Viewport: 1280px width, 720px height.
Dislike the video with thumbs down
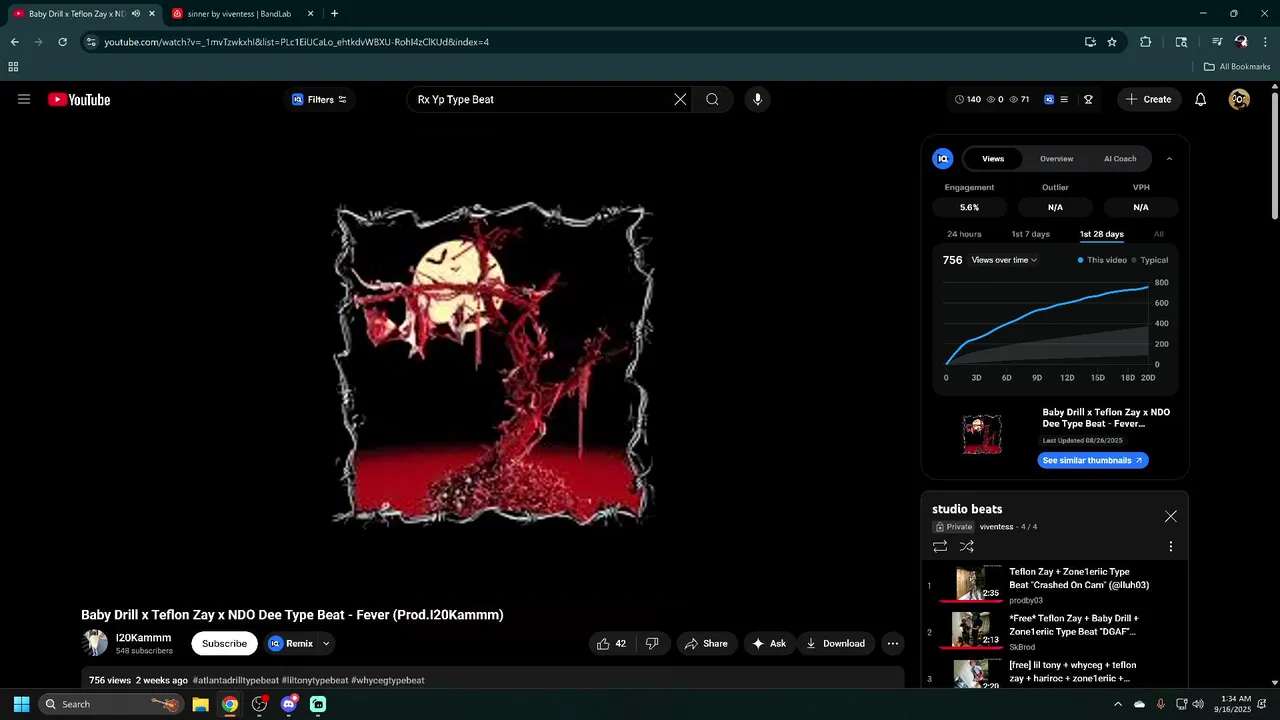click(652, 643)
